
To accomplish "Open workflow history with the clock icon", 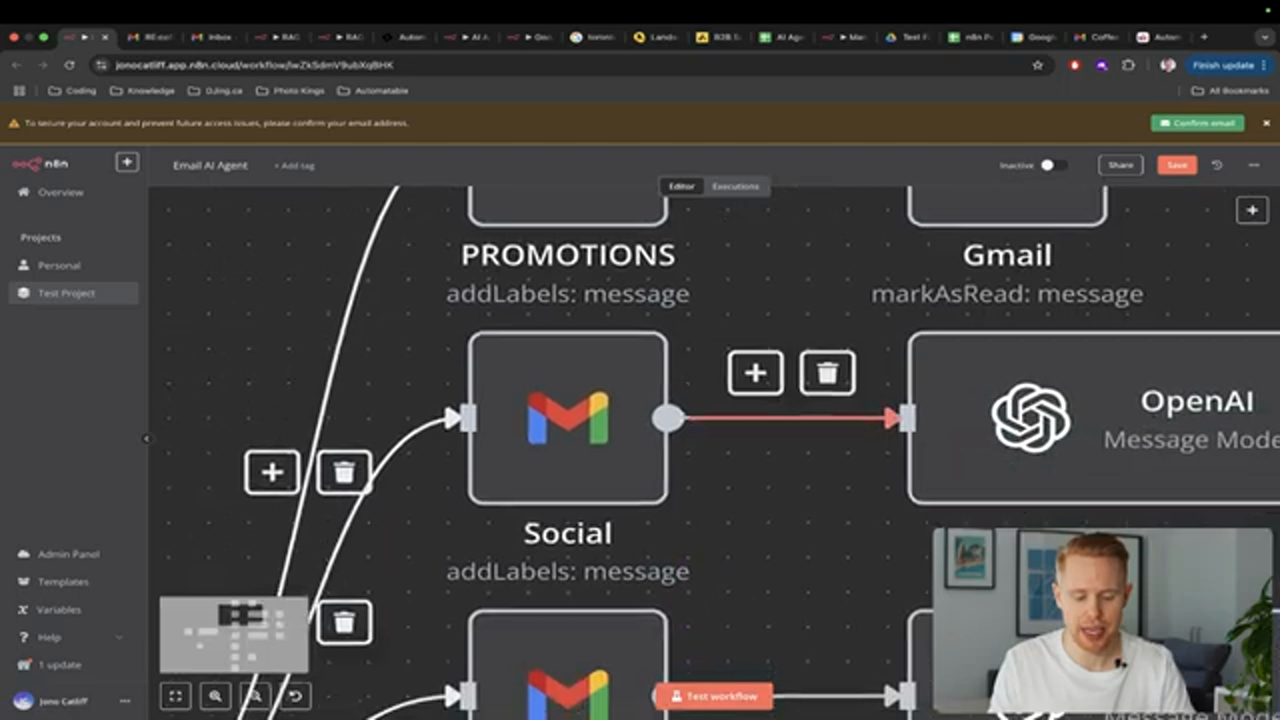I will 1217,165.
